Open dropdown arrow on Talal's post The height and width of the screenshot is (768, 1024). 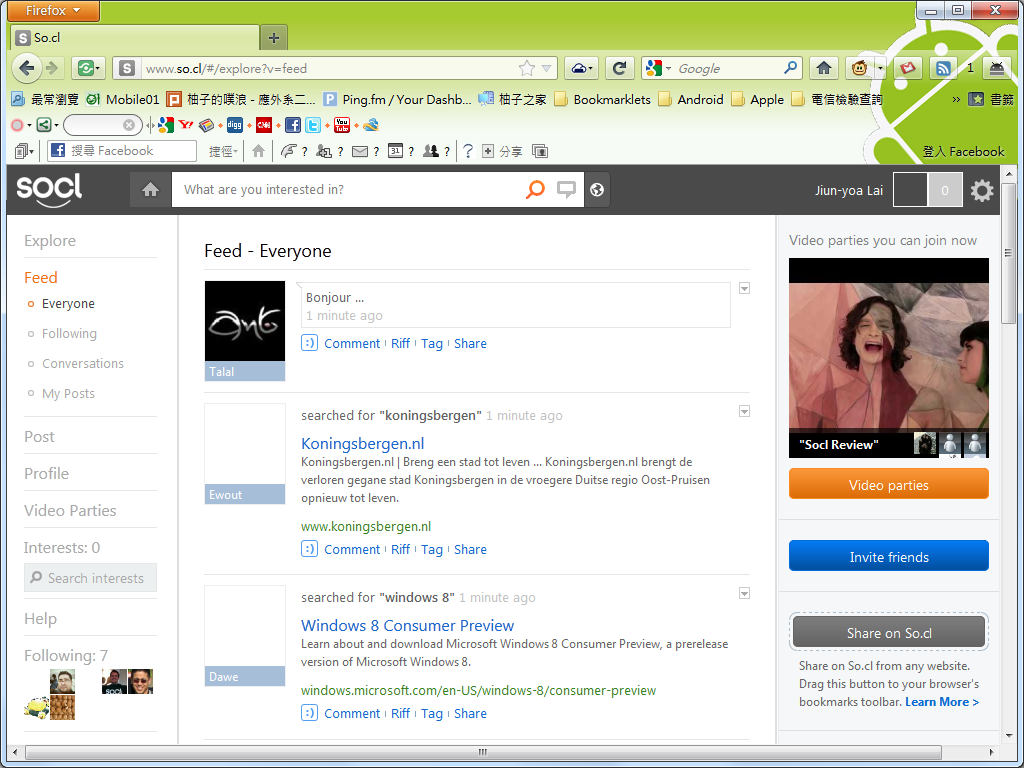pyautogui.click(x=744, y=289)
